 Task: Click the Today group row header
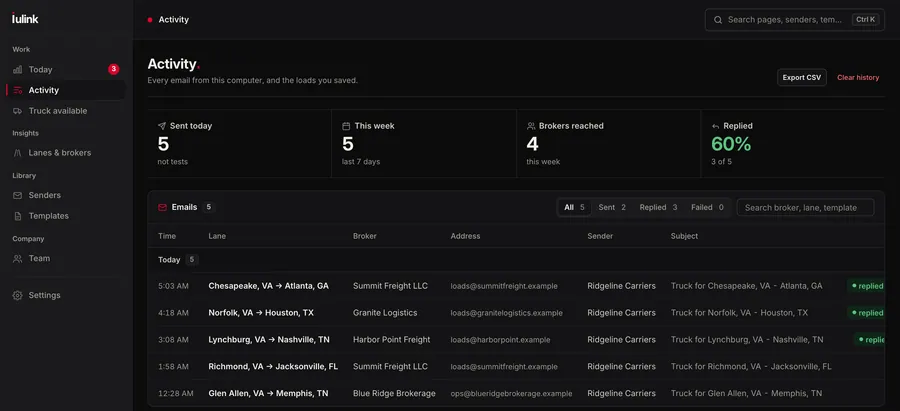[x=516, y=259]
